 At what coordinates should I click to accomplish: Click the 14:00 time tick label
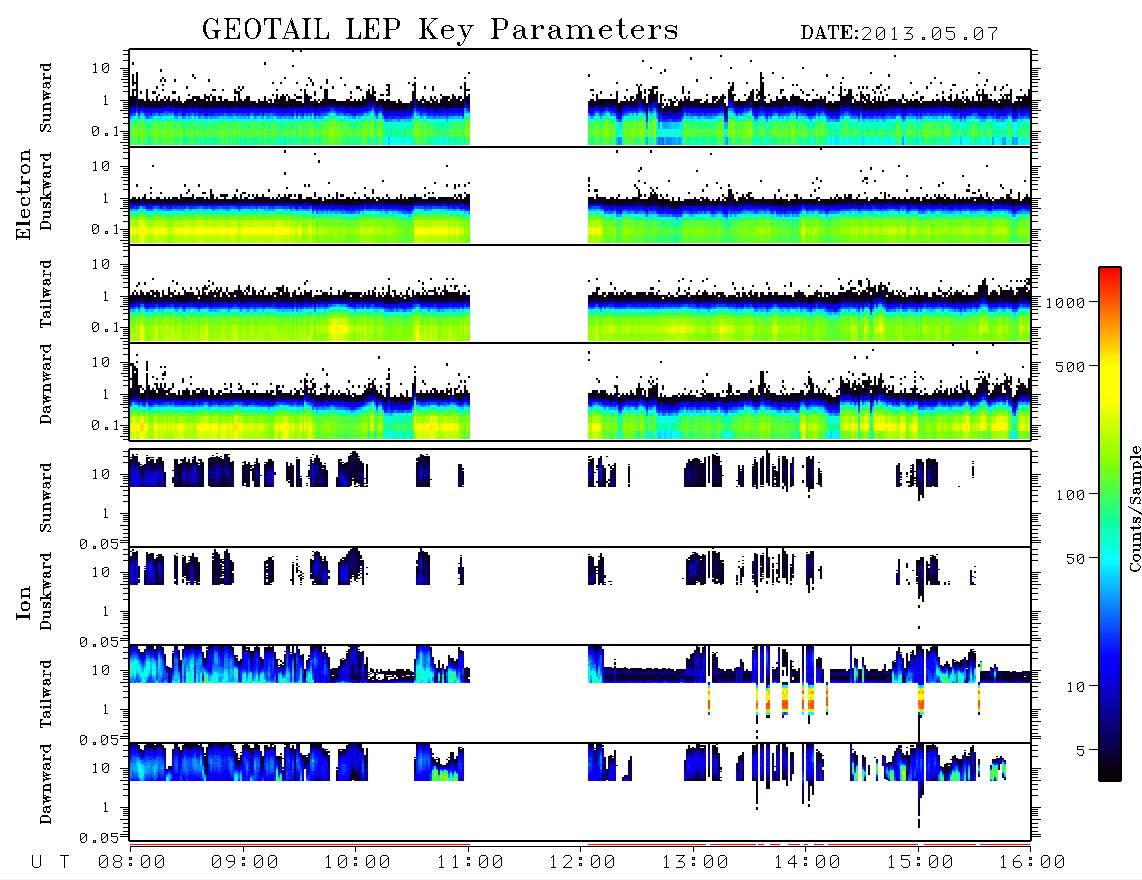(x=807, y=863)
